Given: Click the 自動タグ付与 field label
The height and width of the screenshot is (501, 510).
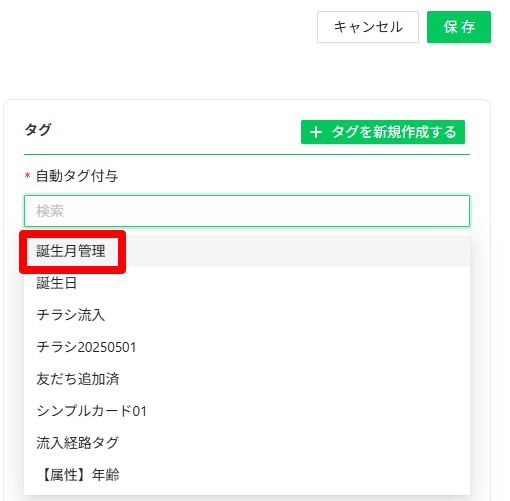Looking at the screenshot, I should (77, 176).
